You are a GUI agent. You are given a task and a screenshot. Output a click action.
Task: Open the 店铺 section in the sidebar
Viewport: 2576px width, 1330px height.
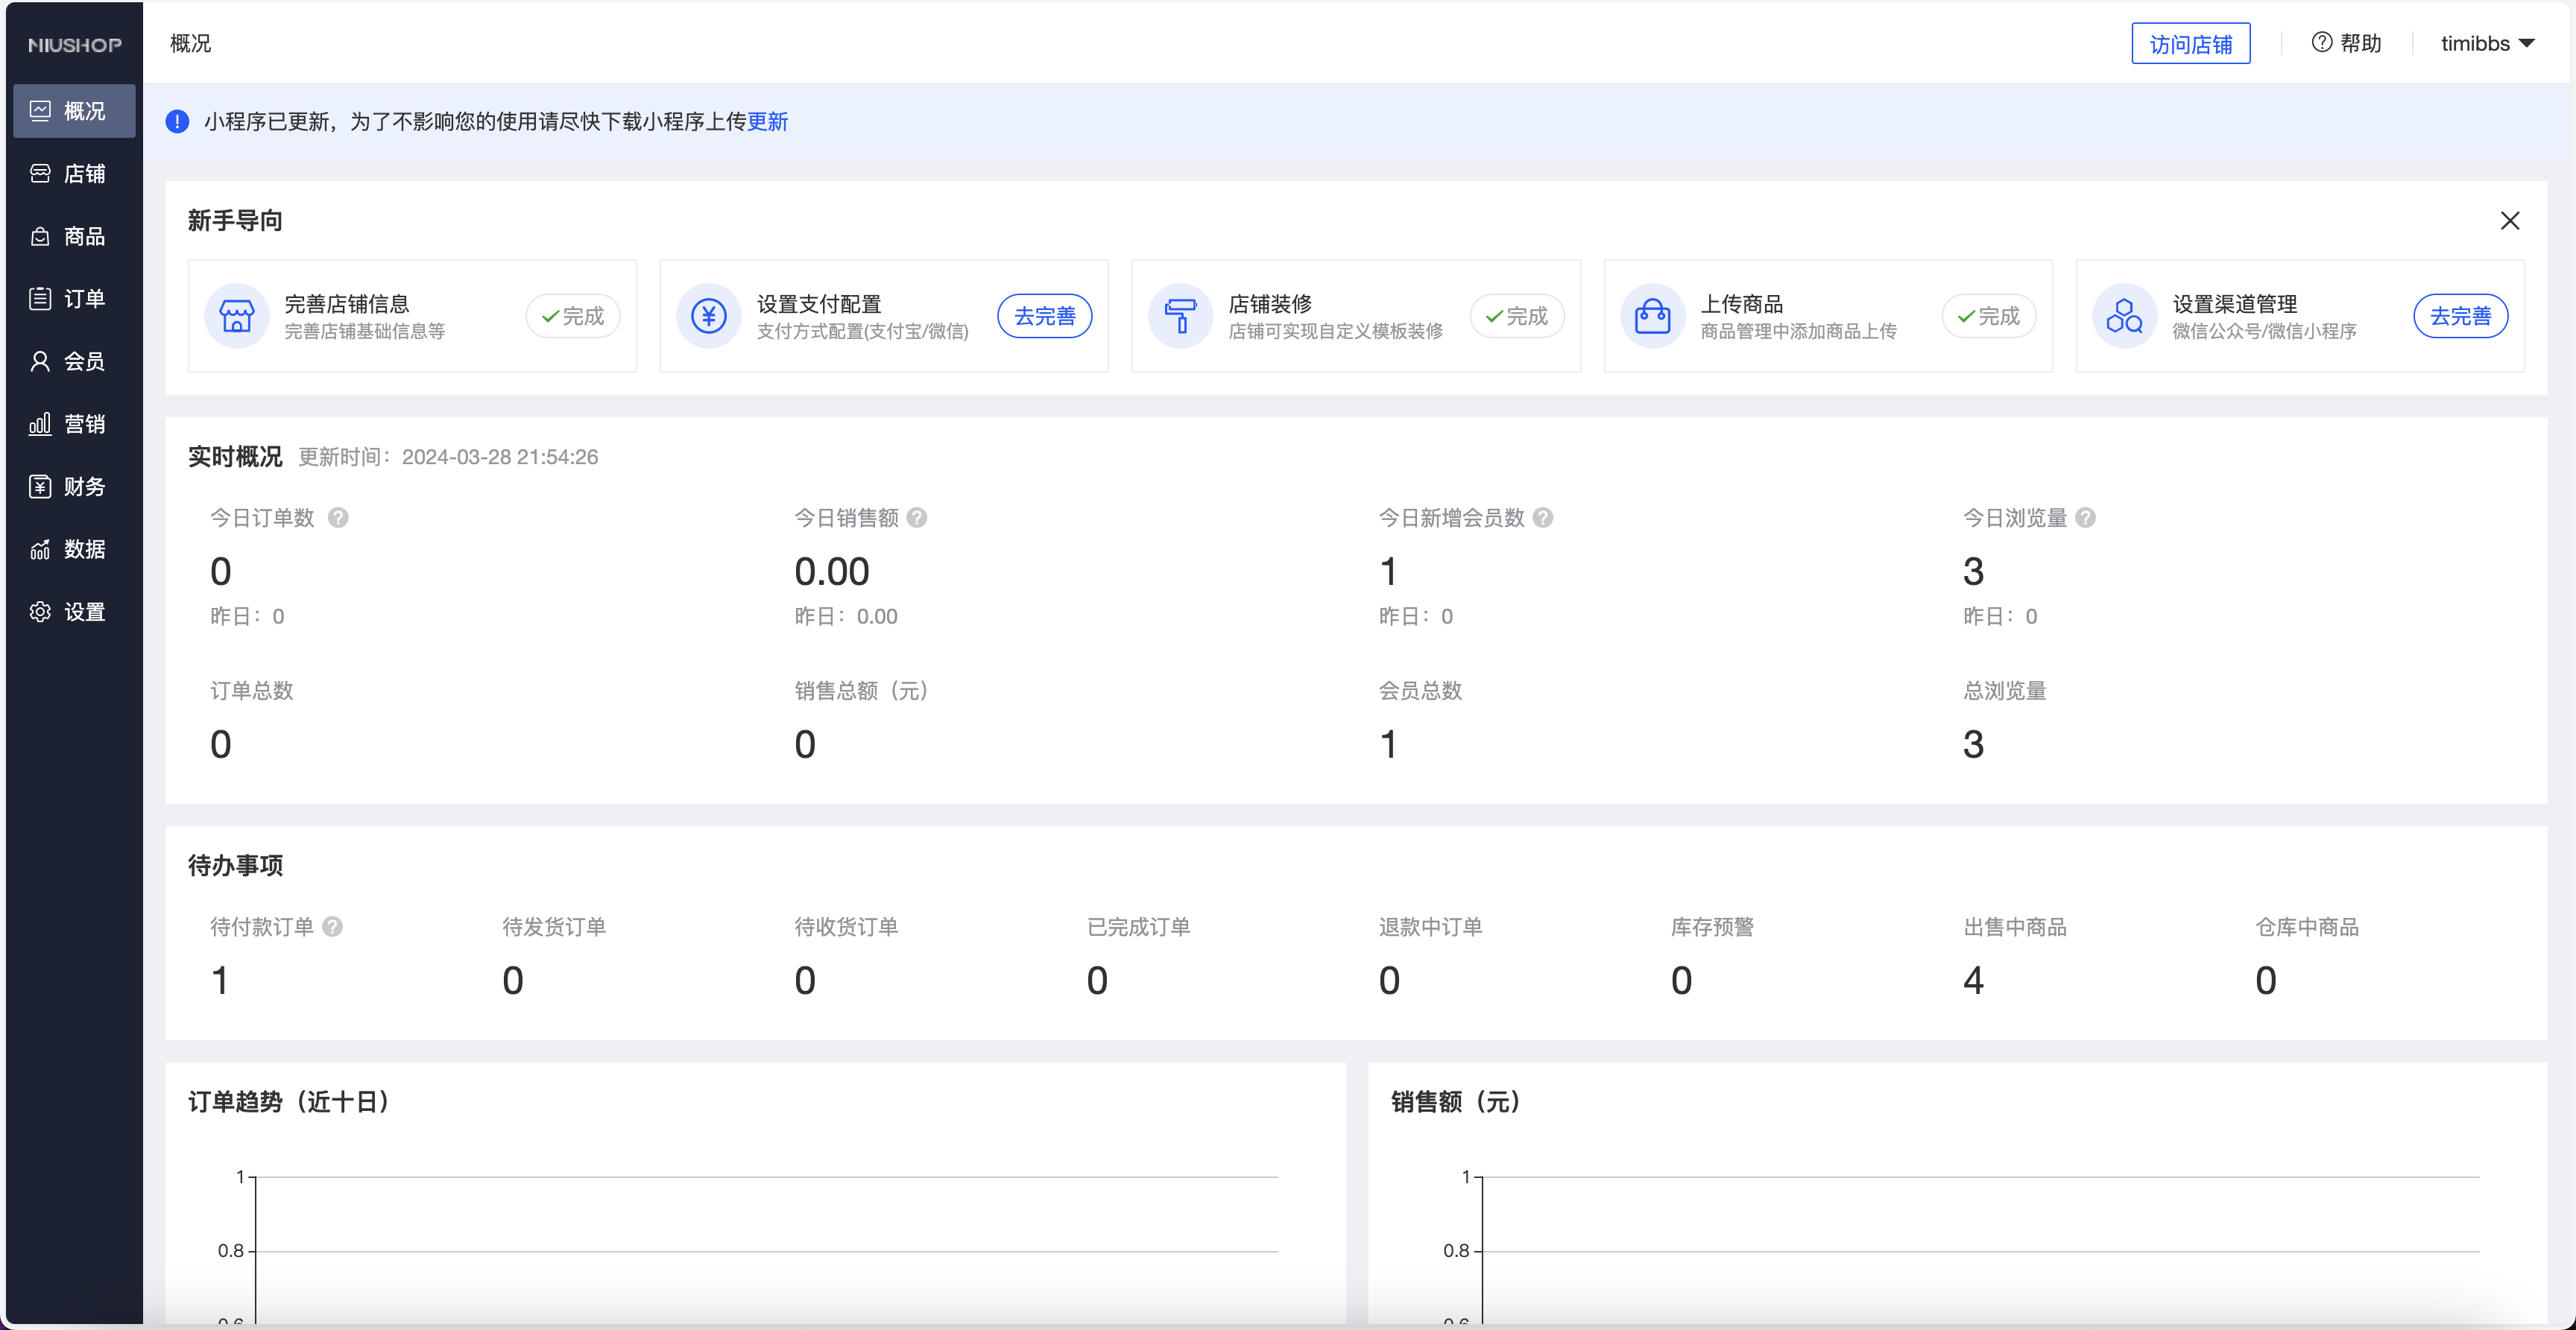click(73, 172)
